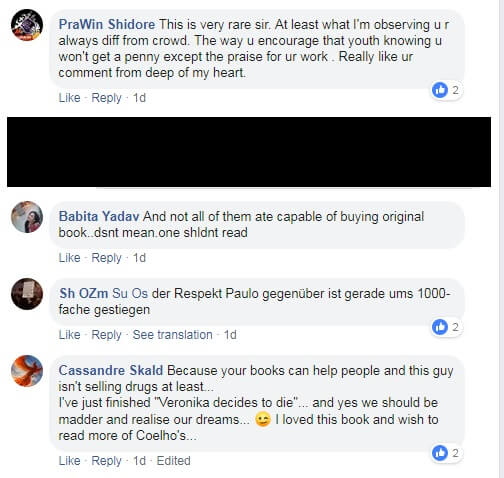Open Cassandre Skald's profile avatar

click(x=27, y=371)
